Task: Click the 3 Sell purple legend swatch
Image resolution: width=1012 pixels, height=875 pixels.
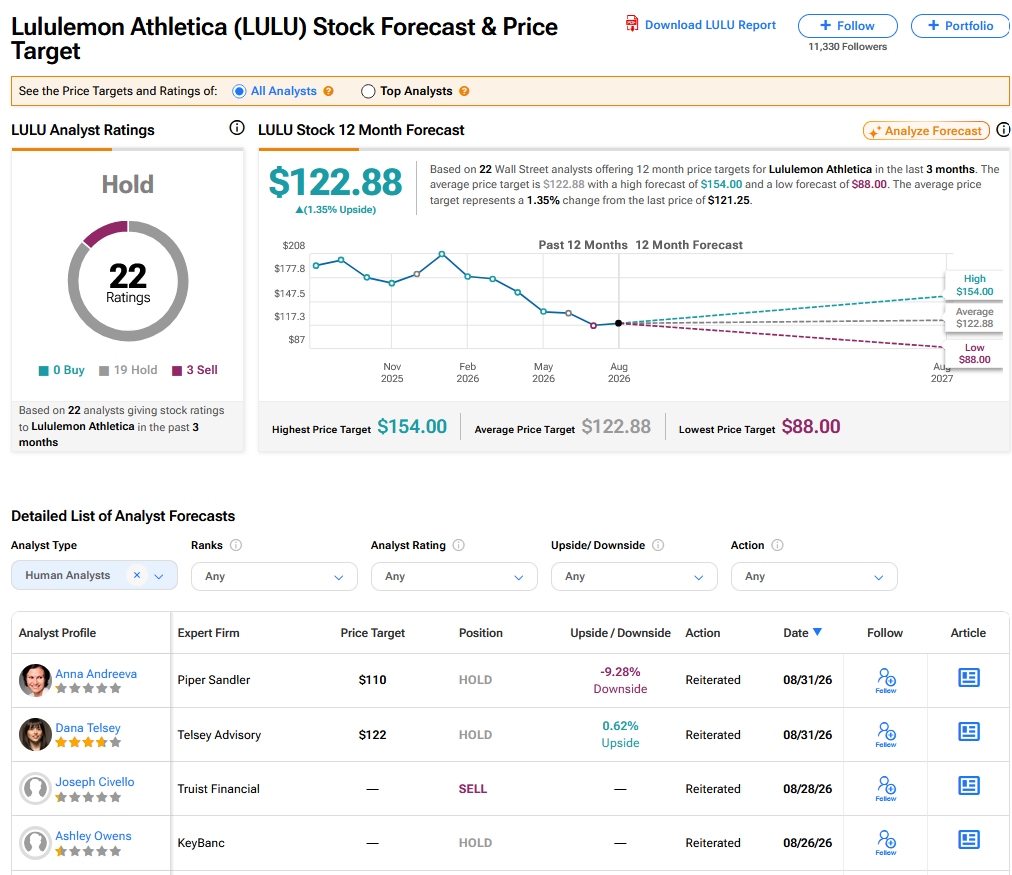Action: point(177,370)
